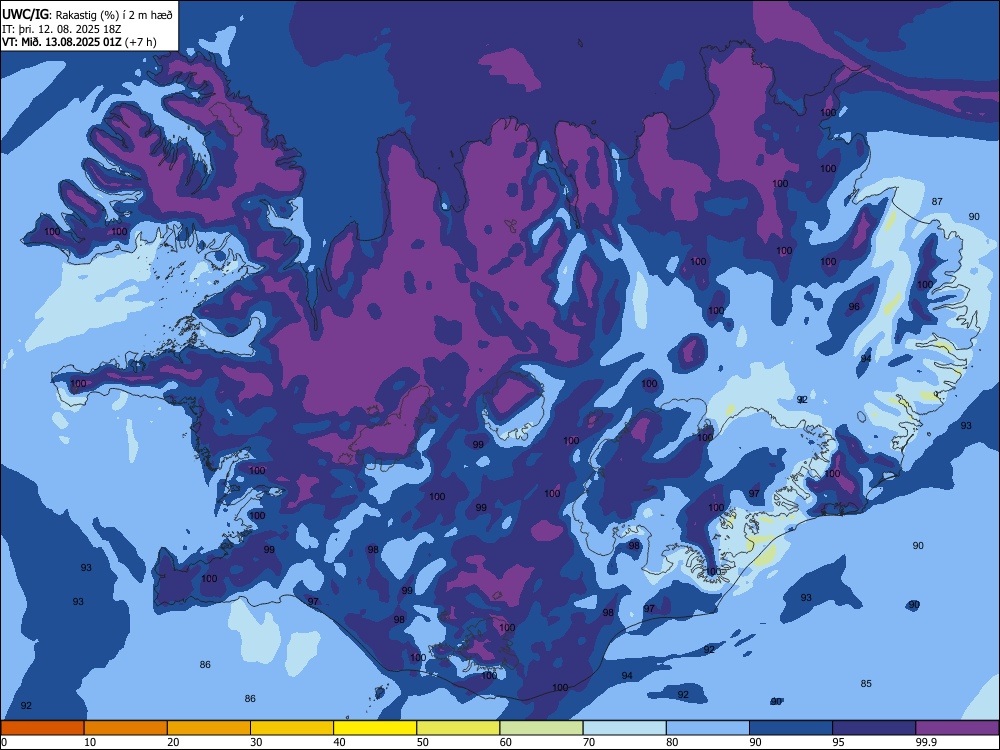Image resolution: width=1000 pixels, height=750 pixels.
Task: Select the orange 10–20 legend swatch
Action: pos(126,728)
